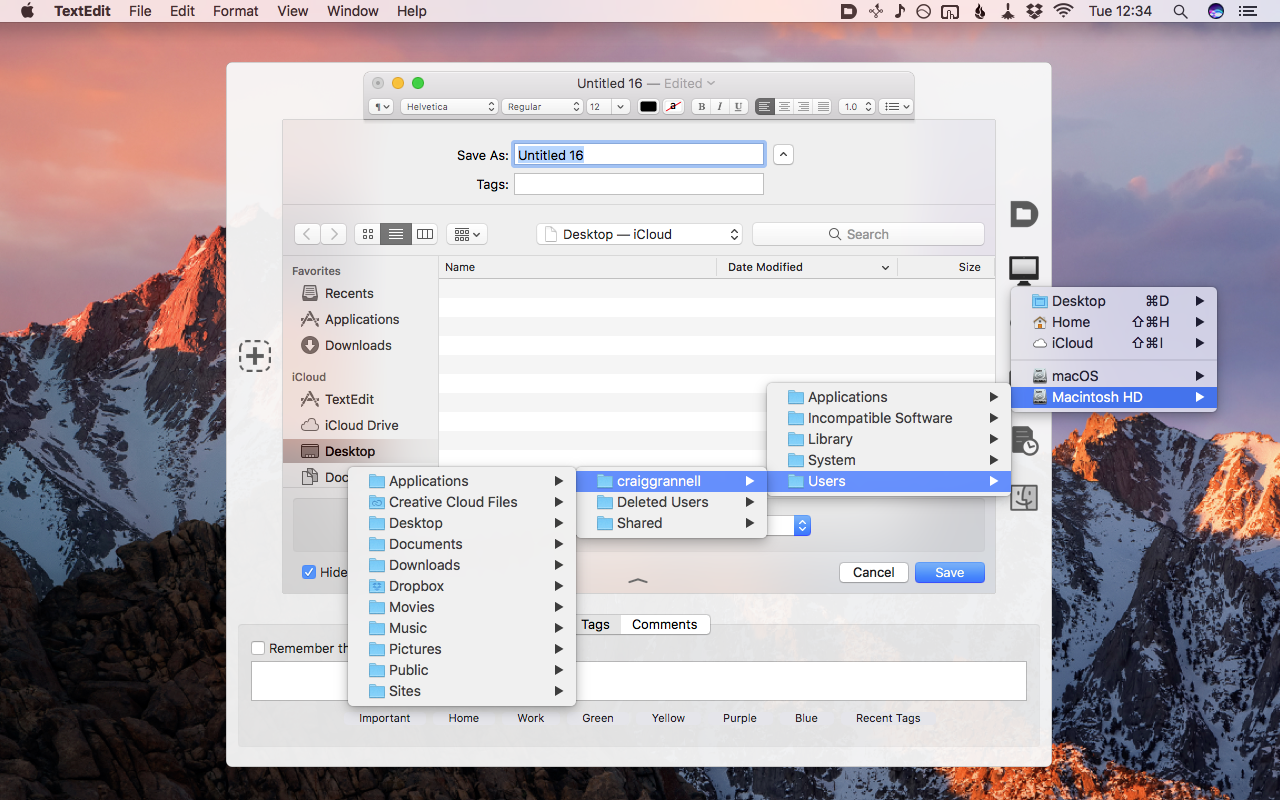This screenshot has height=800, width=1280.
Task: Toggle the Hide extension checkbox
Action: click(x=310, y=572)
